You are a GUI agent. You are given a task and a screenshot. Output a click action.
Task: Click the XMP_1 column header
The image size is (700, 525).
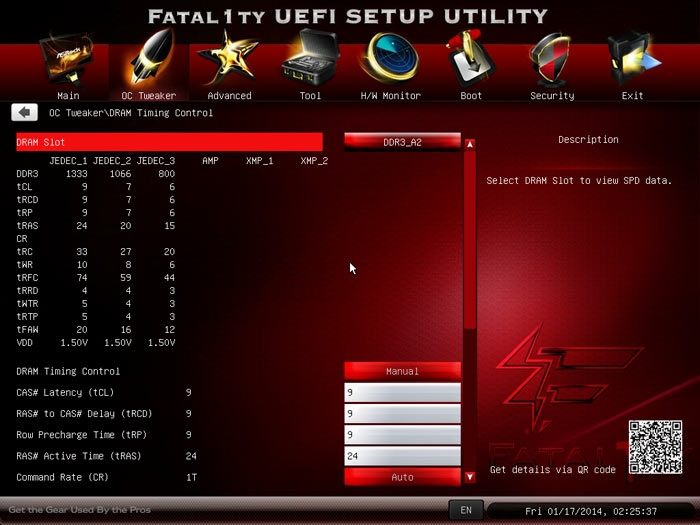[x=259, y=161]
